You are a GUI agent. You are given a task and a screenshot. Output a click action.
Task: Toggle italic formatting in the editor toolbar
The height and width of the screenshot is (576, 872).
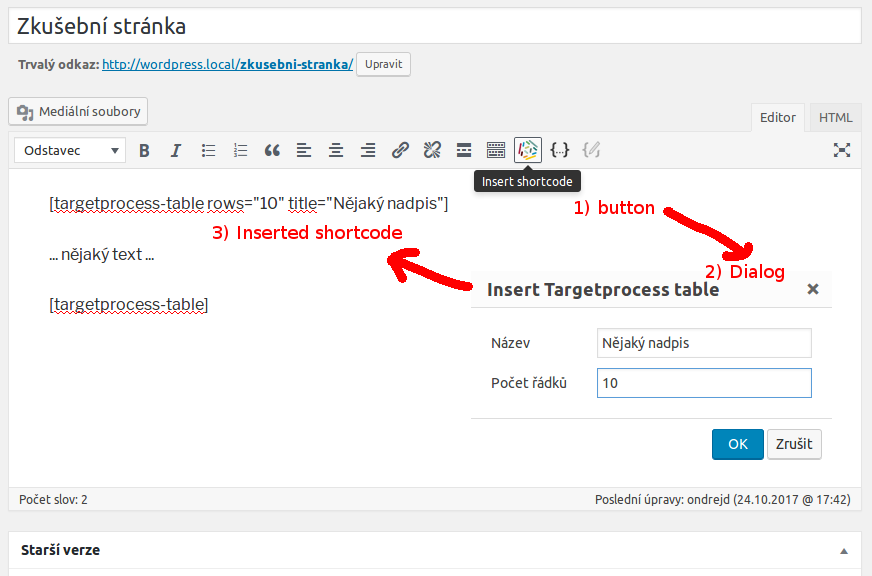tap(176, 150)
